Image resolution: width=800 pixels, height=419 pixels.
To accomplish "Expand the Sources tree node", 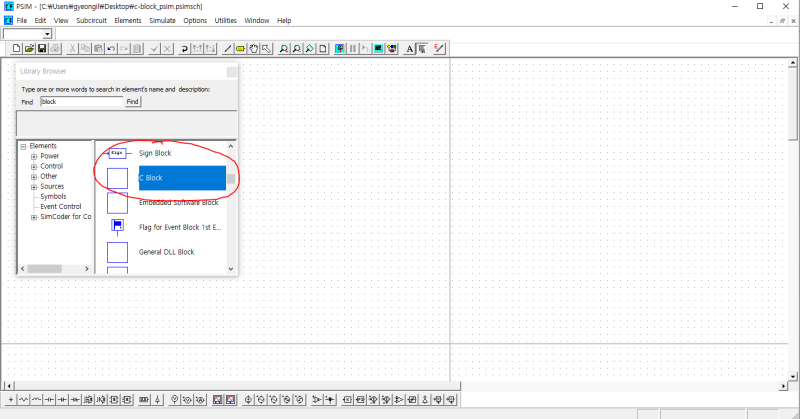I will click(34, 187).
